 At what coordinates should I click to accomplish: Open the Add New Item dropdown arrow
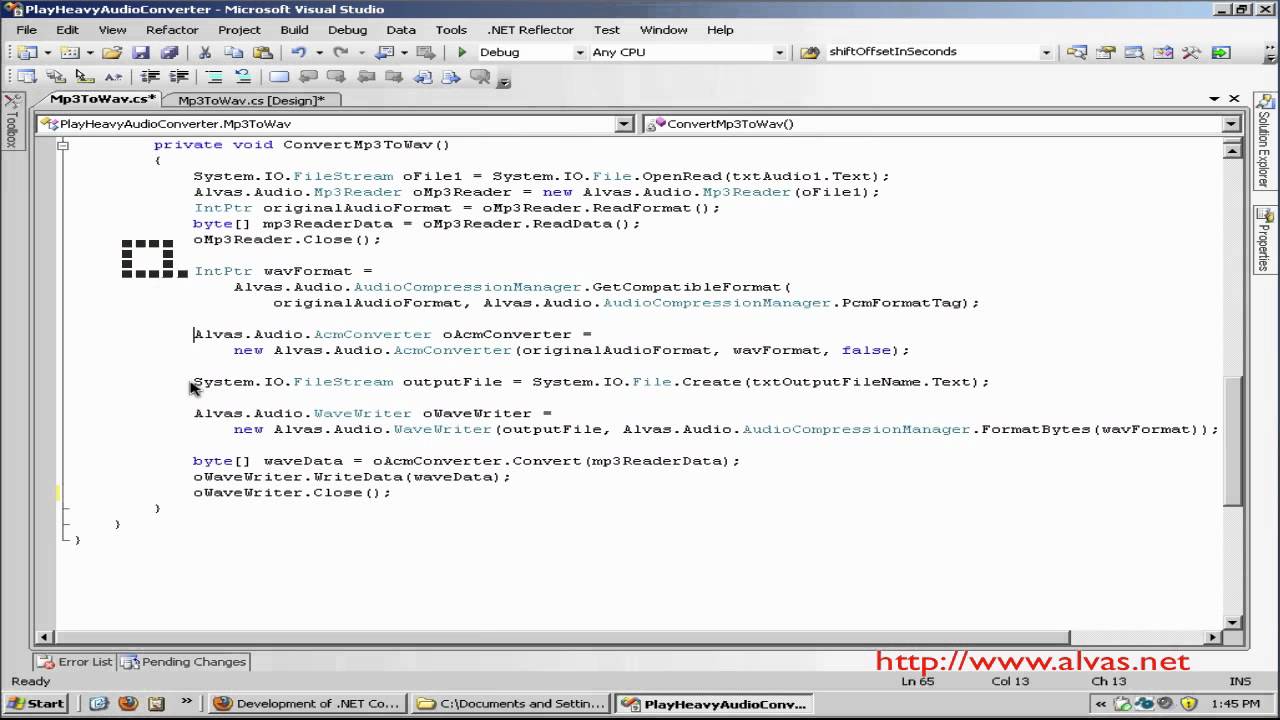point(90,52)
